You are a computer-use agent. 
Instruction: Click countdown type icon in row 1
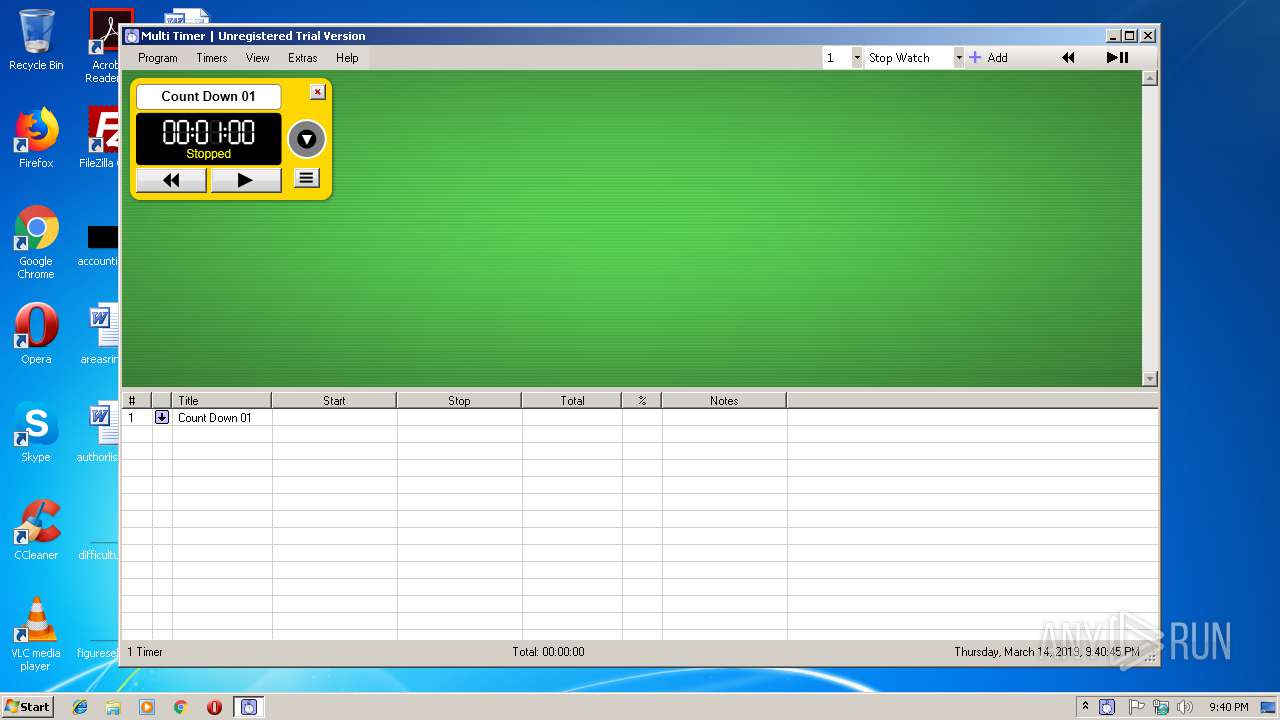[162, 417]
